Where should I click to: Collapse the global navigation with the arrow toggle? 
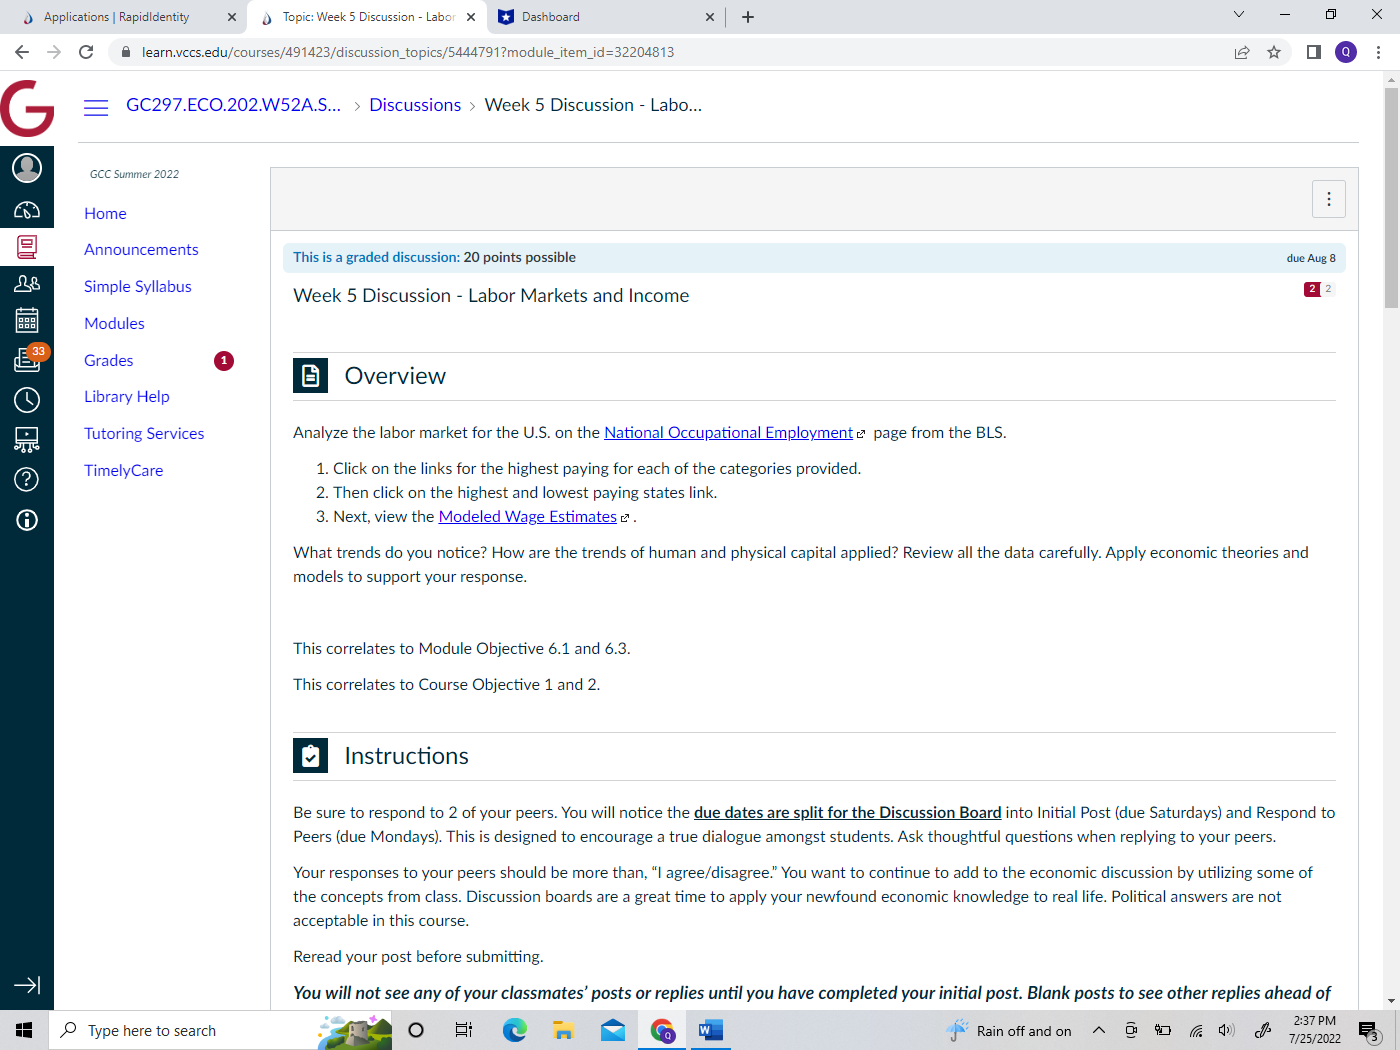tap(27, 986)
